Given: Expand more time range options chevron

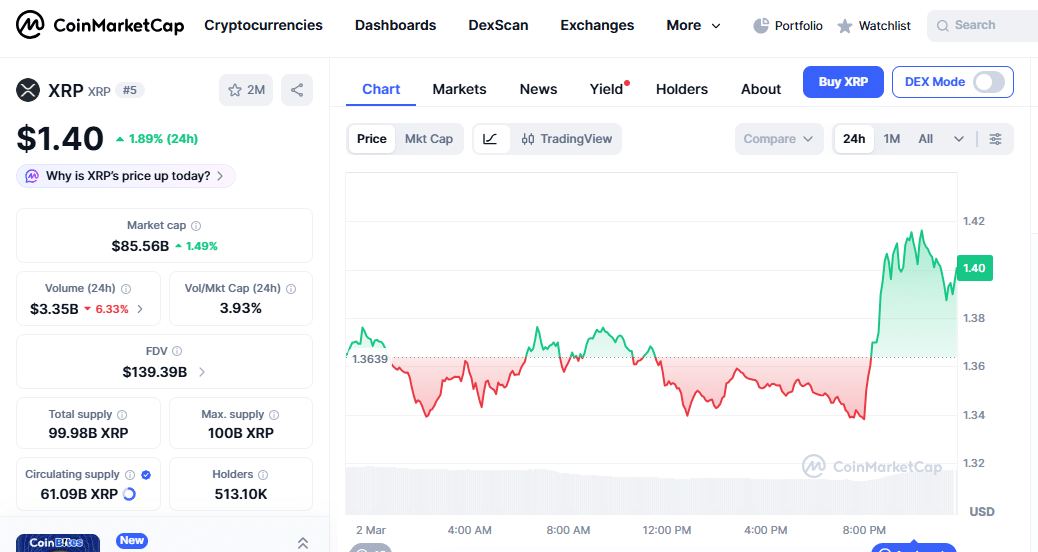Looking at the screenshot, I should click(959, 139).
